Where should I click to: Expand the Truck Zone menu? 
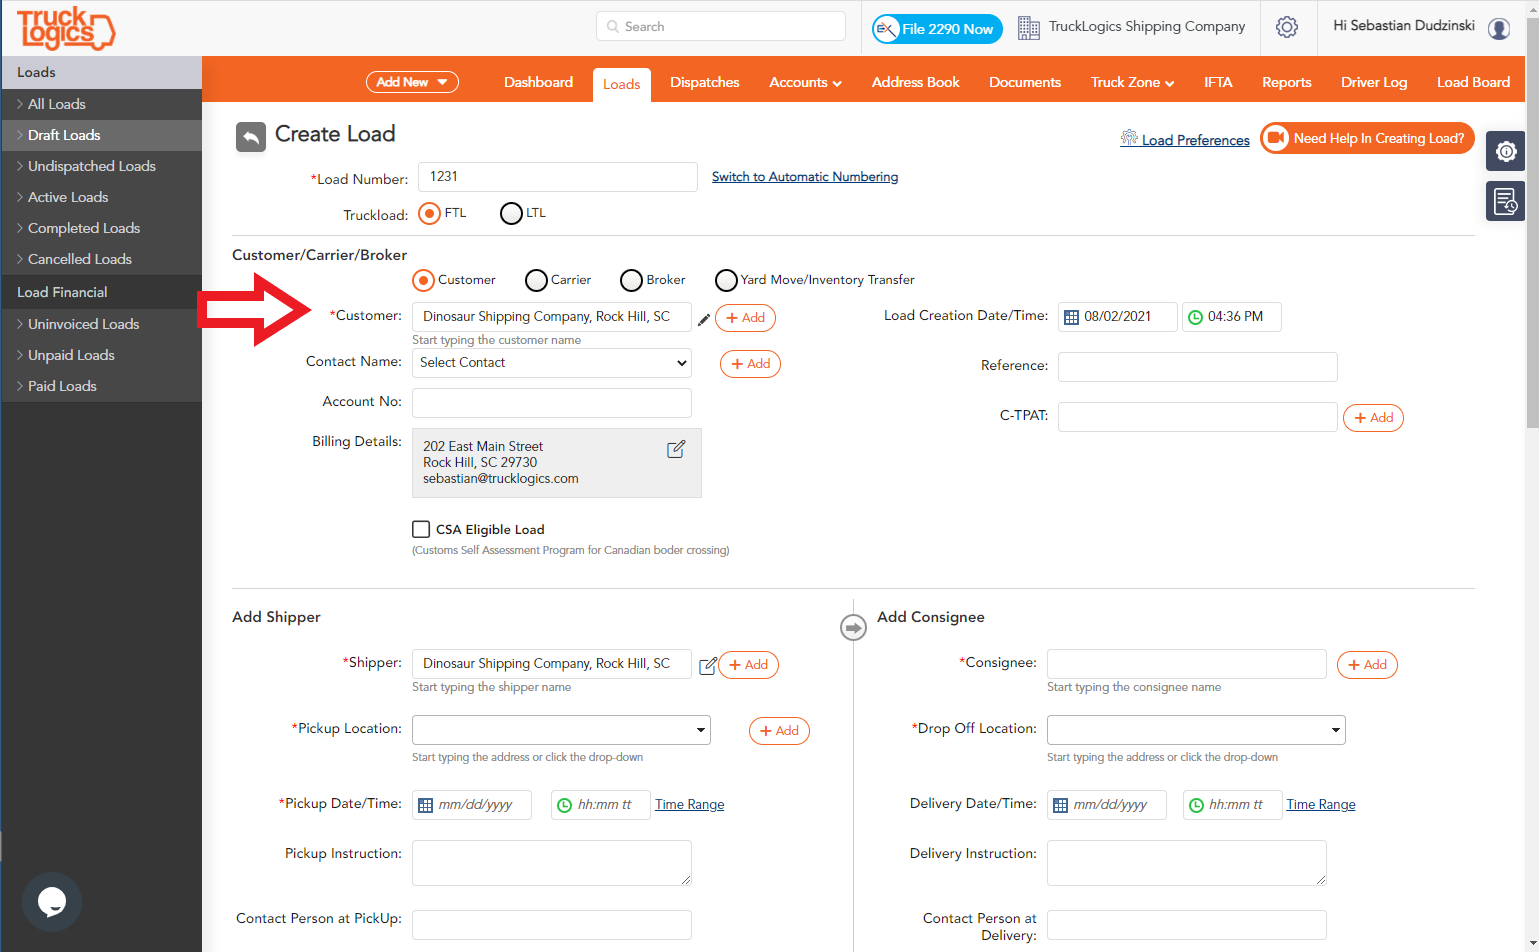[x=1132, y=82]
